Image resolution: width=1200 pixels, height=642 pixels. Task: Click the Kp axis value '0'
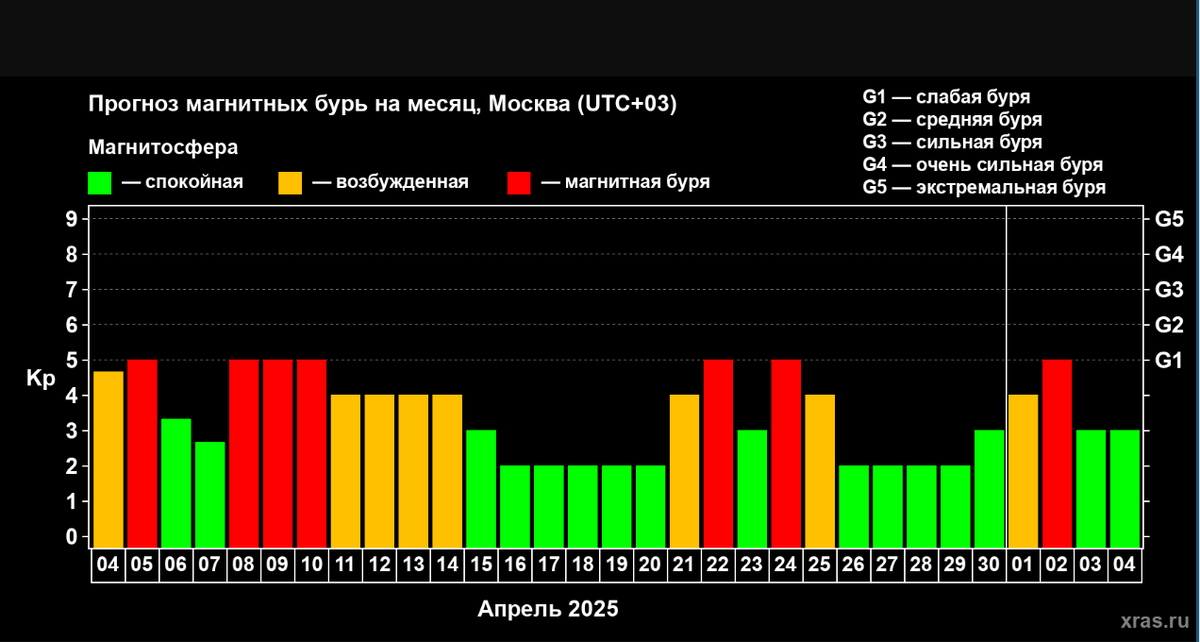[x=71, y=537]
